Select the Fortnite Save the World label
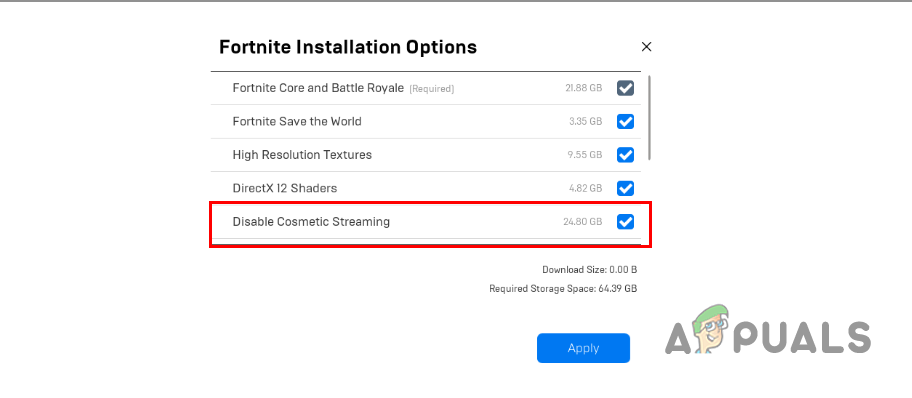The image size is (912, 398). [297, 122]
